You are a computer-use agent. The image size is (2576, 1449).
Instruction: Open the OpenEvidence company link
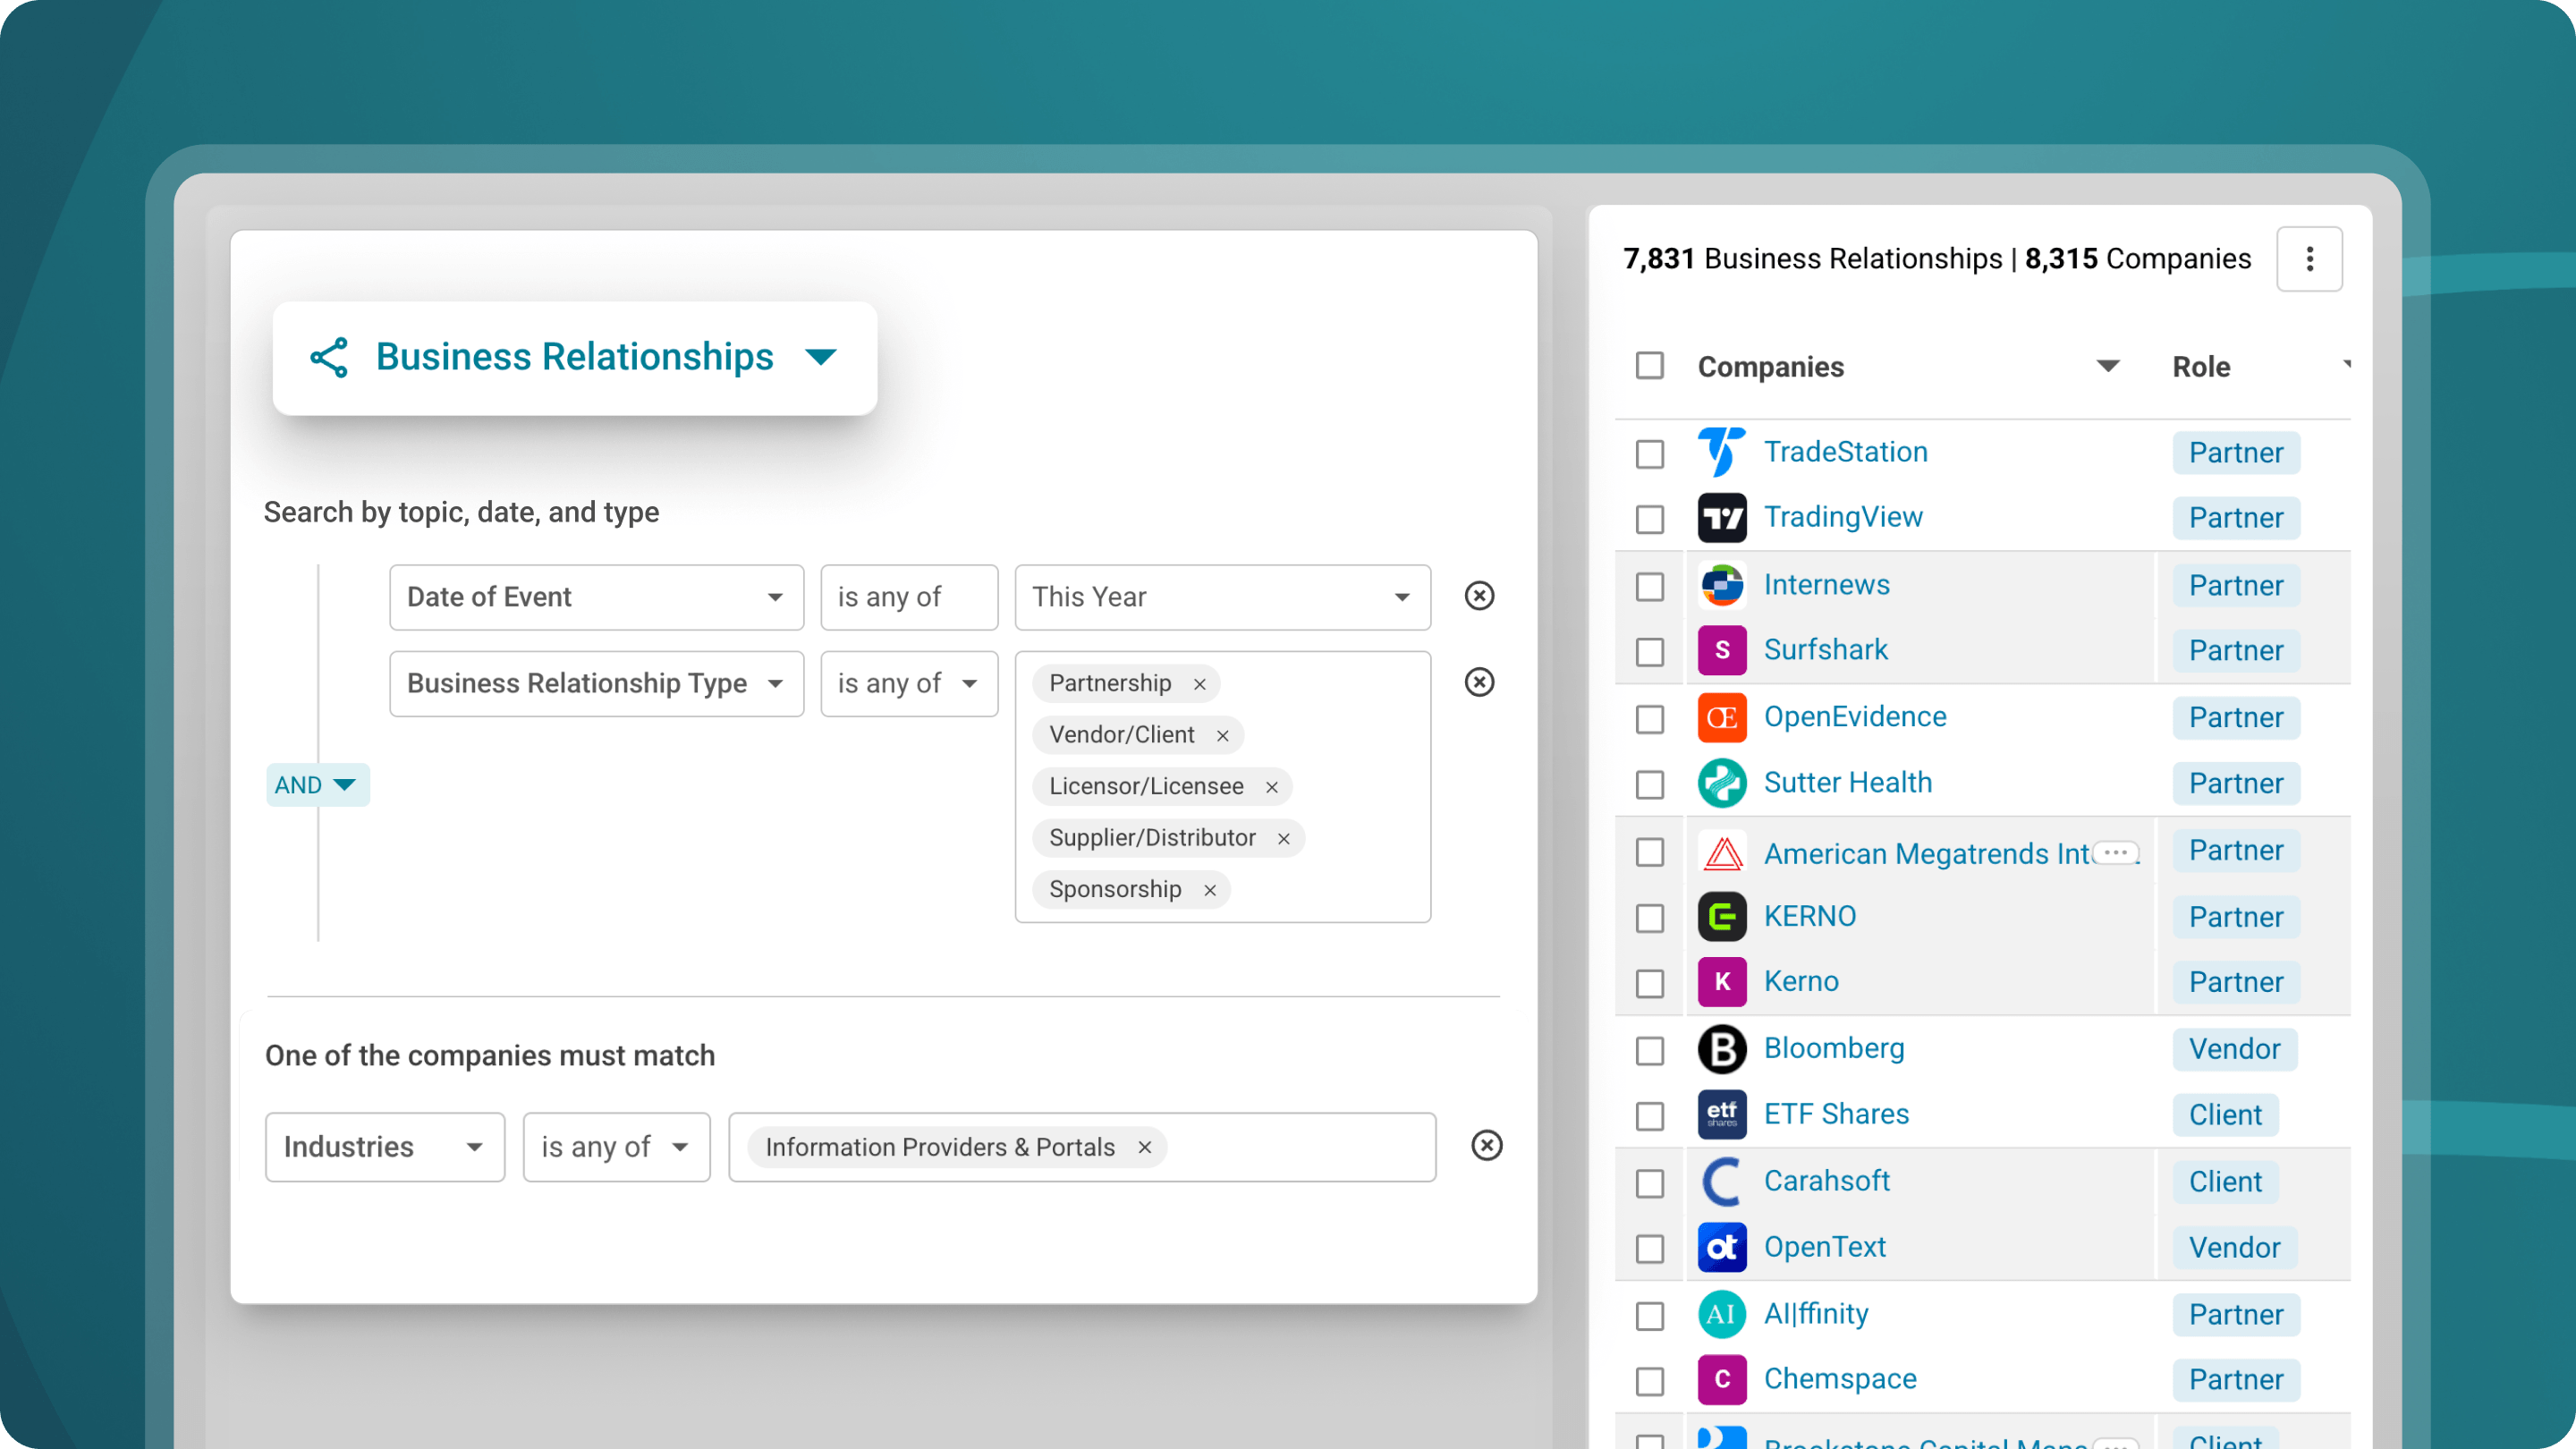click(x=1855, y=717)
